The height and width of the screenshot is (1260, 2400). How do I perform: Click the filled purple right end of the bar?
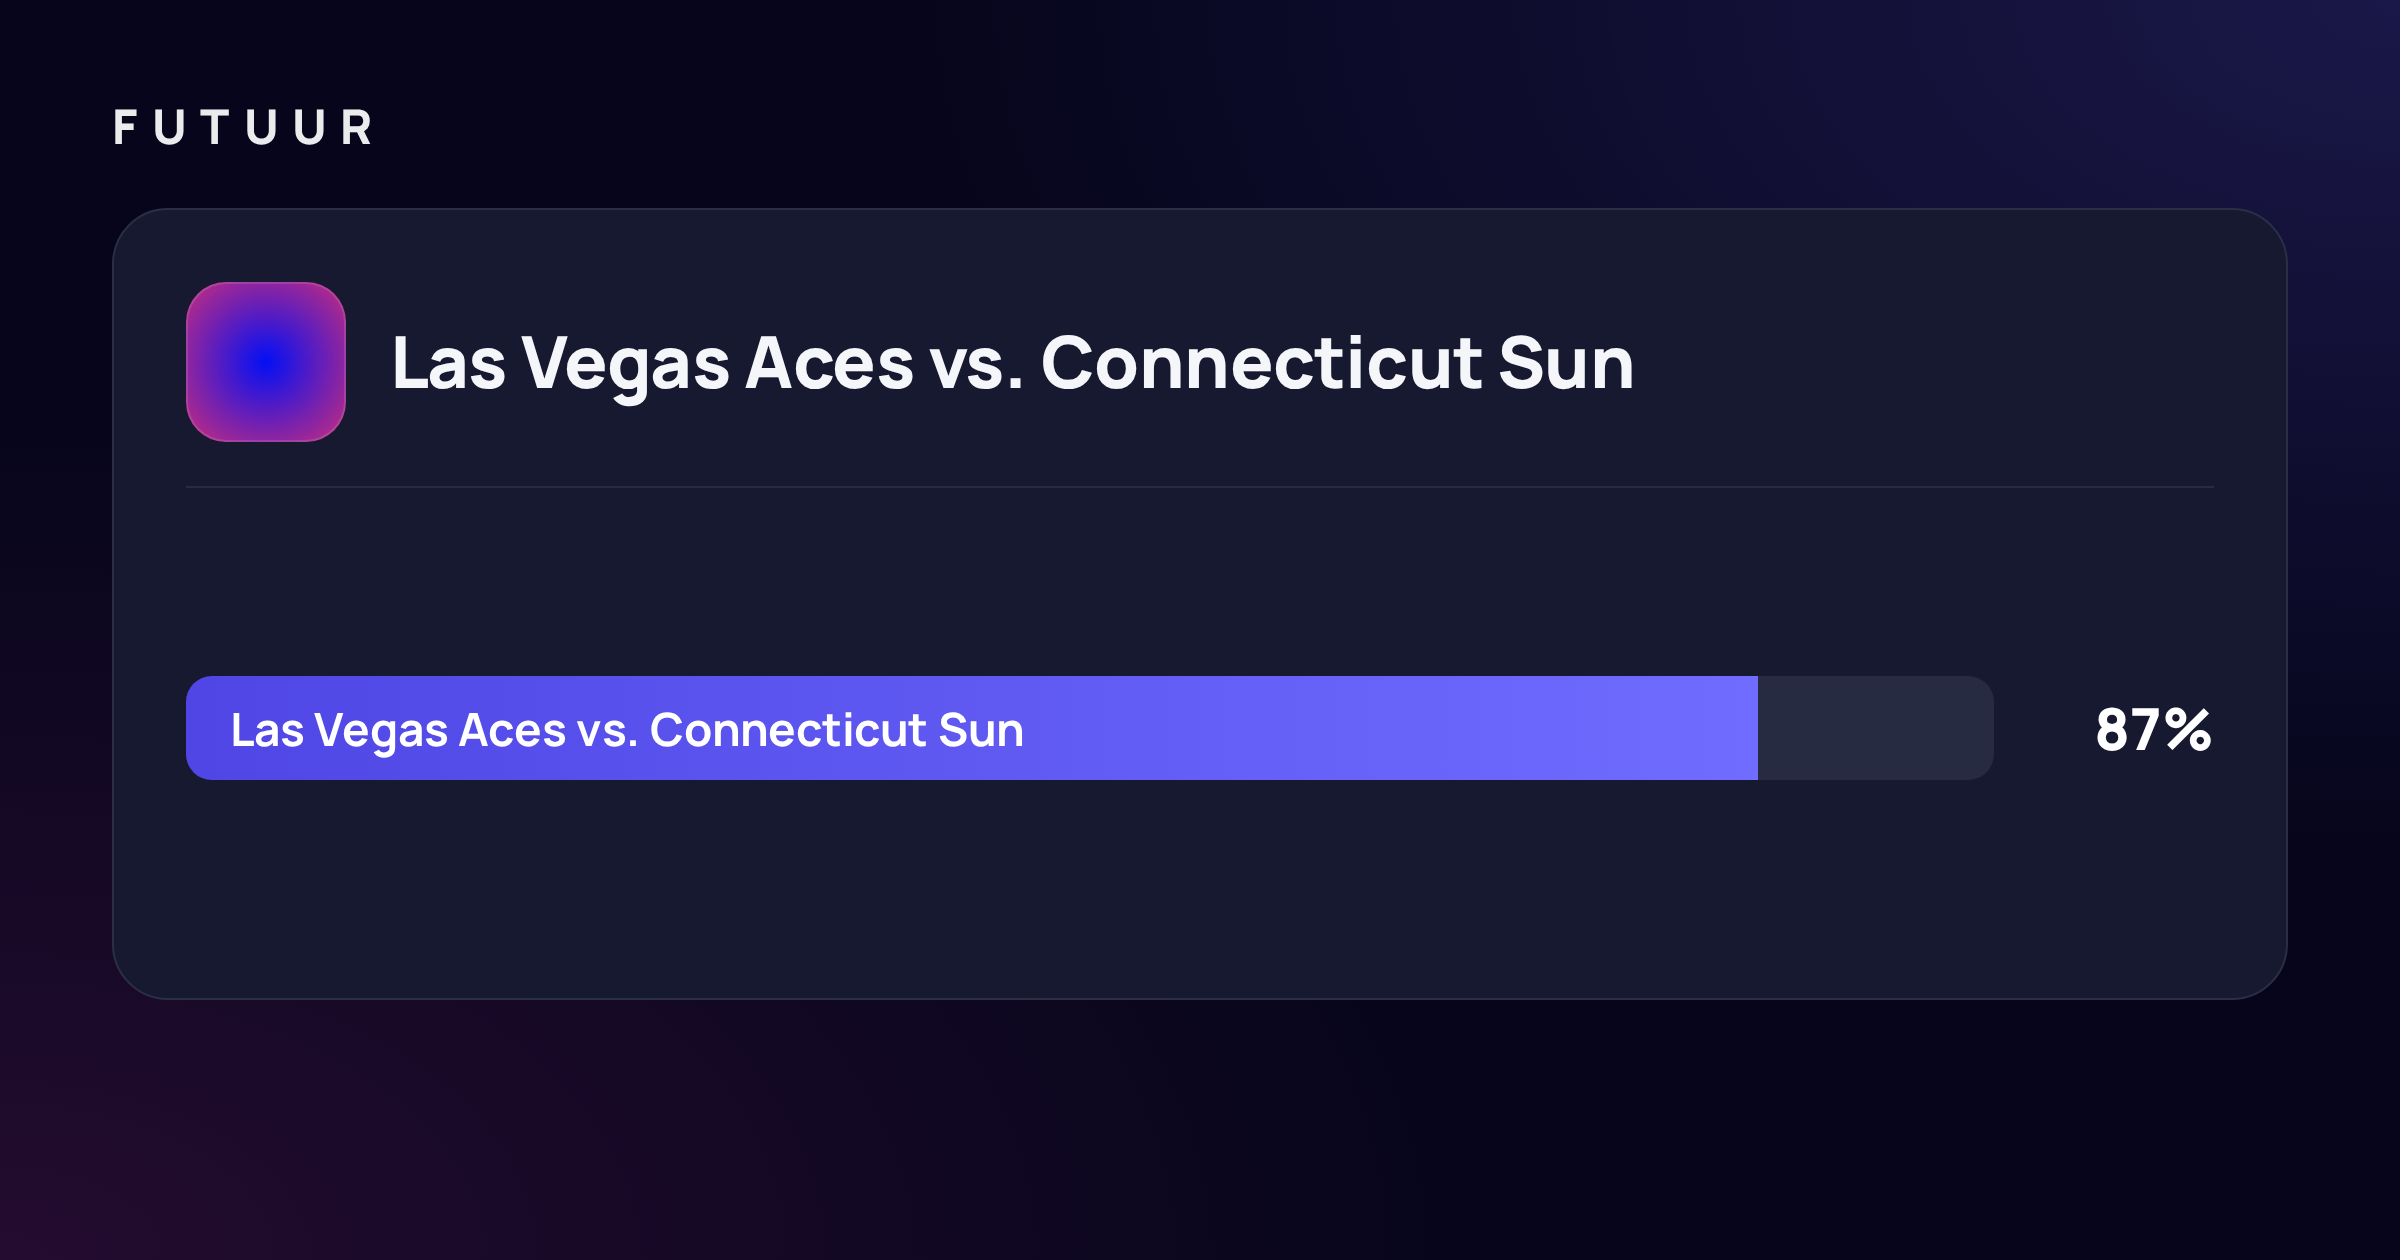click(x=1700, y=728)
